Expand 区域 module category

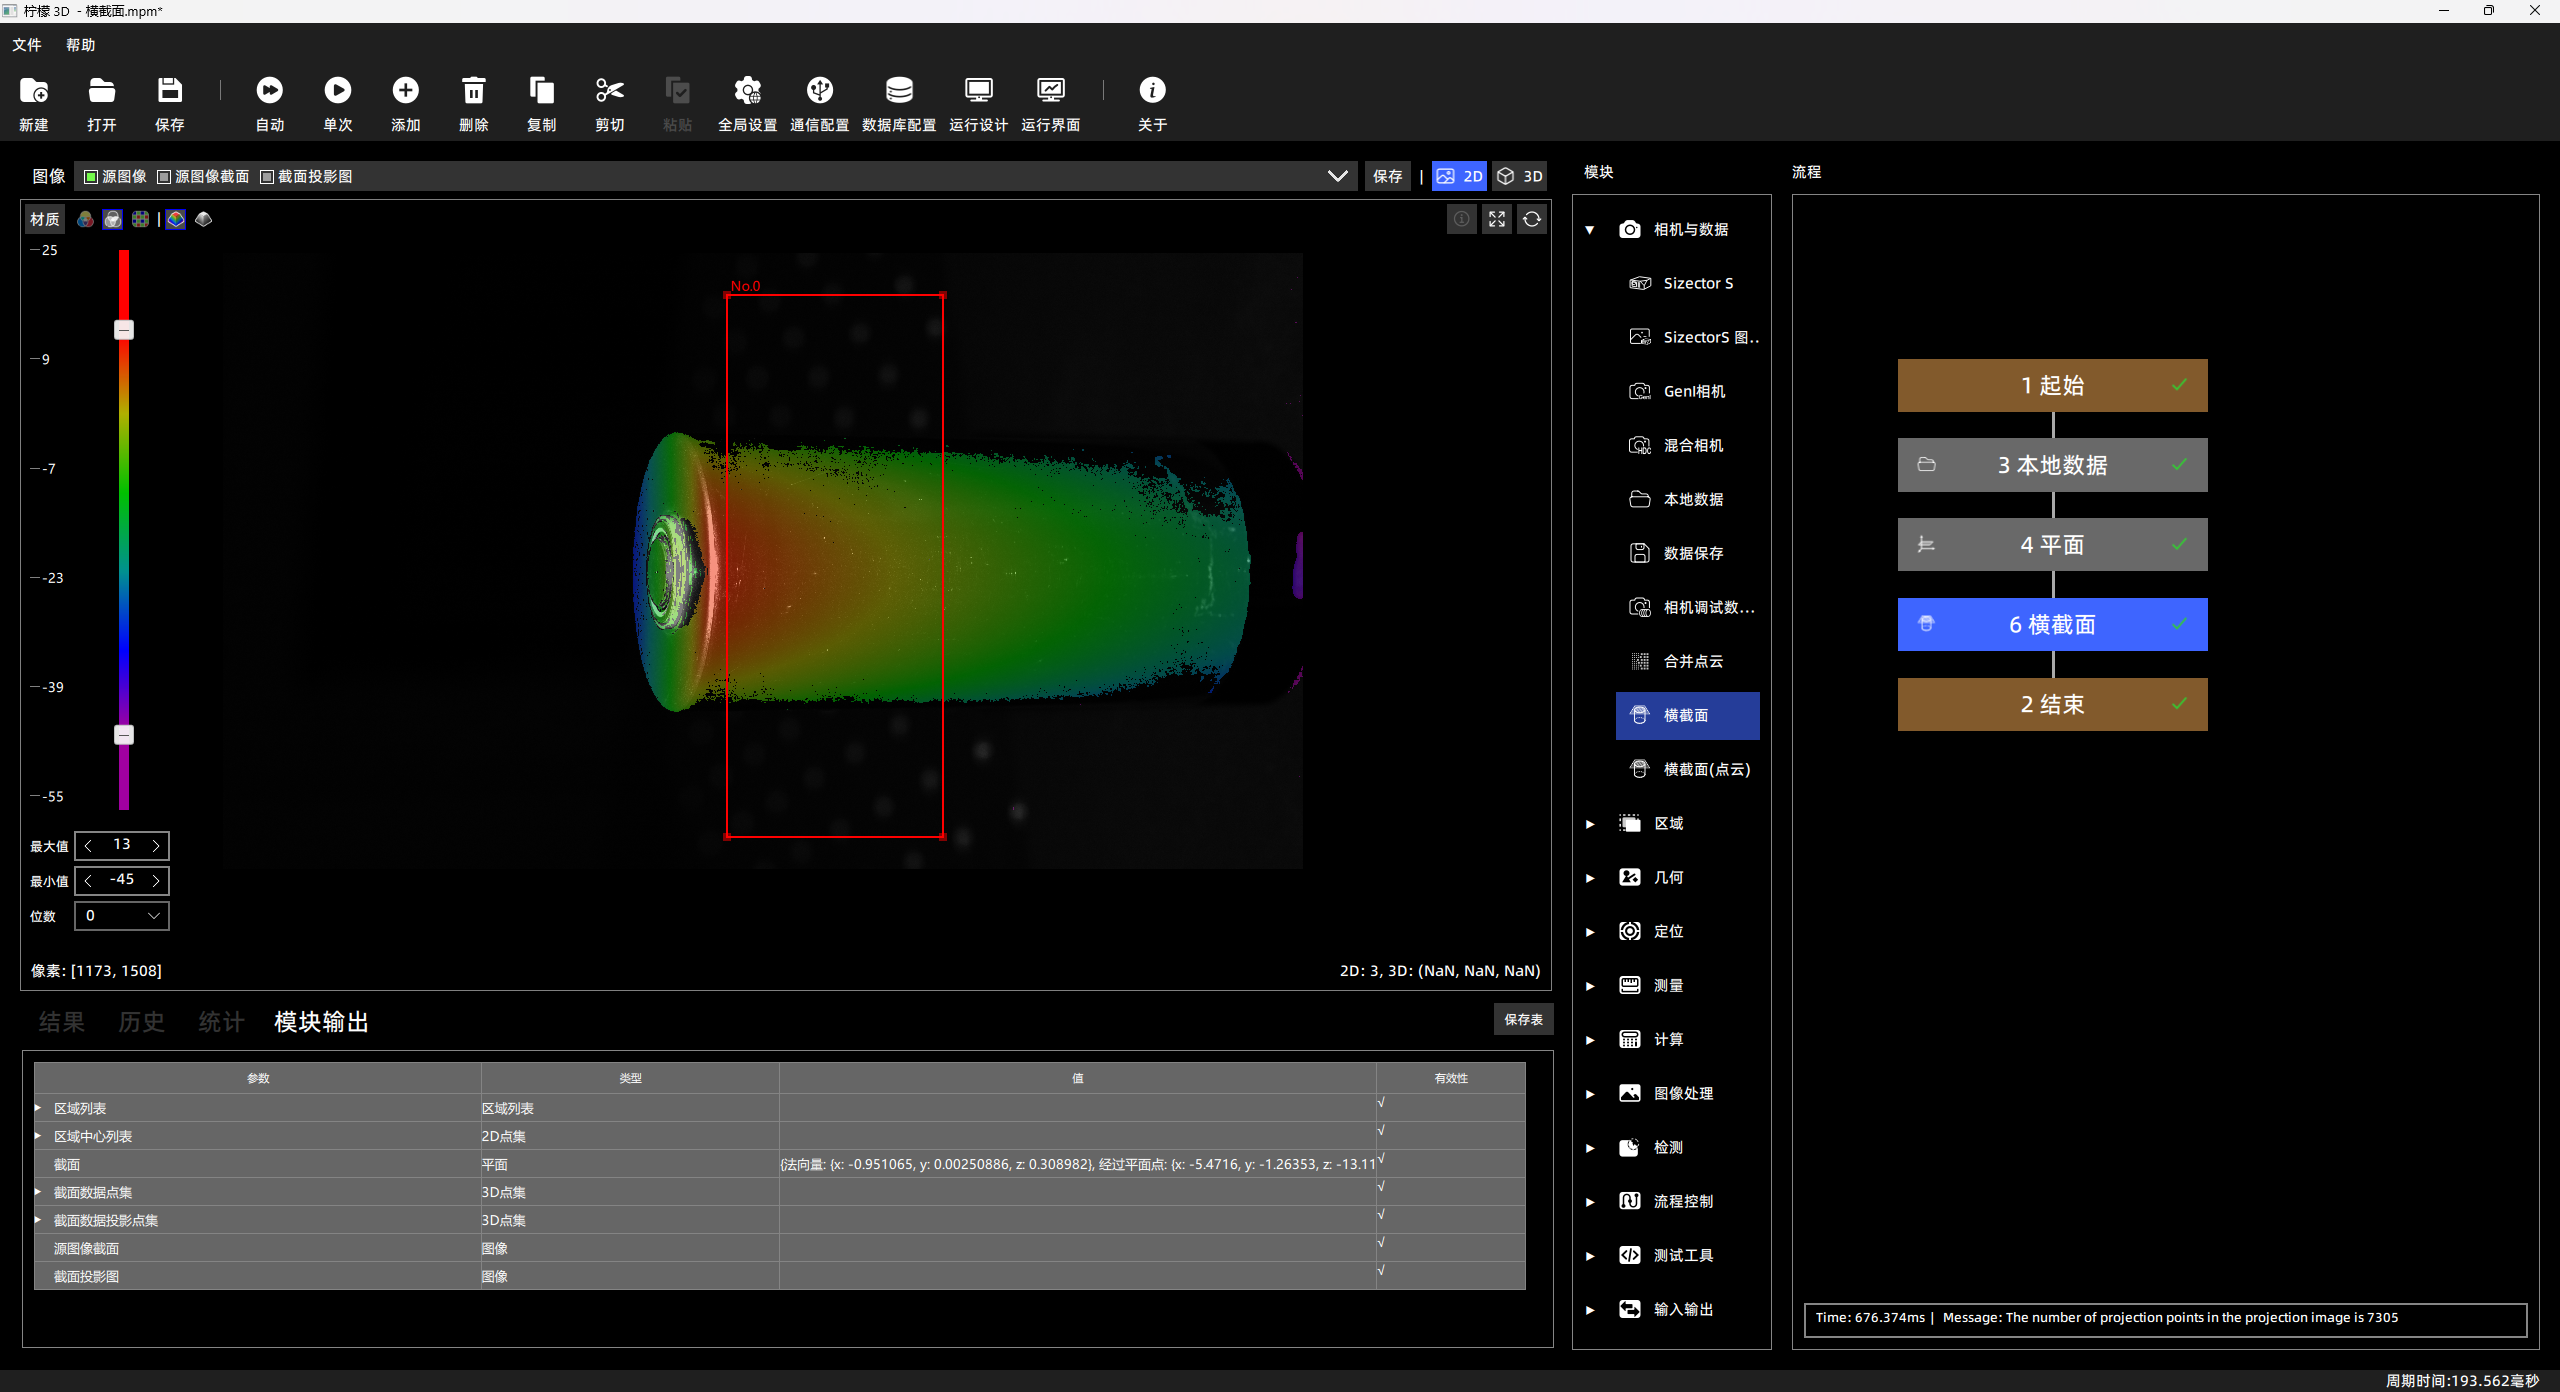coord(1589,824)
